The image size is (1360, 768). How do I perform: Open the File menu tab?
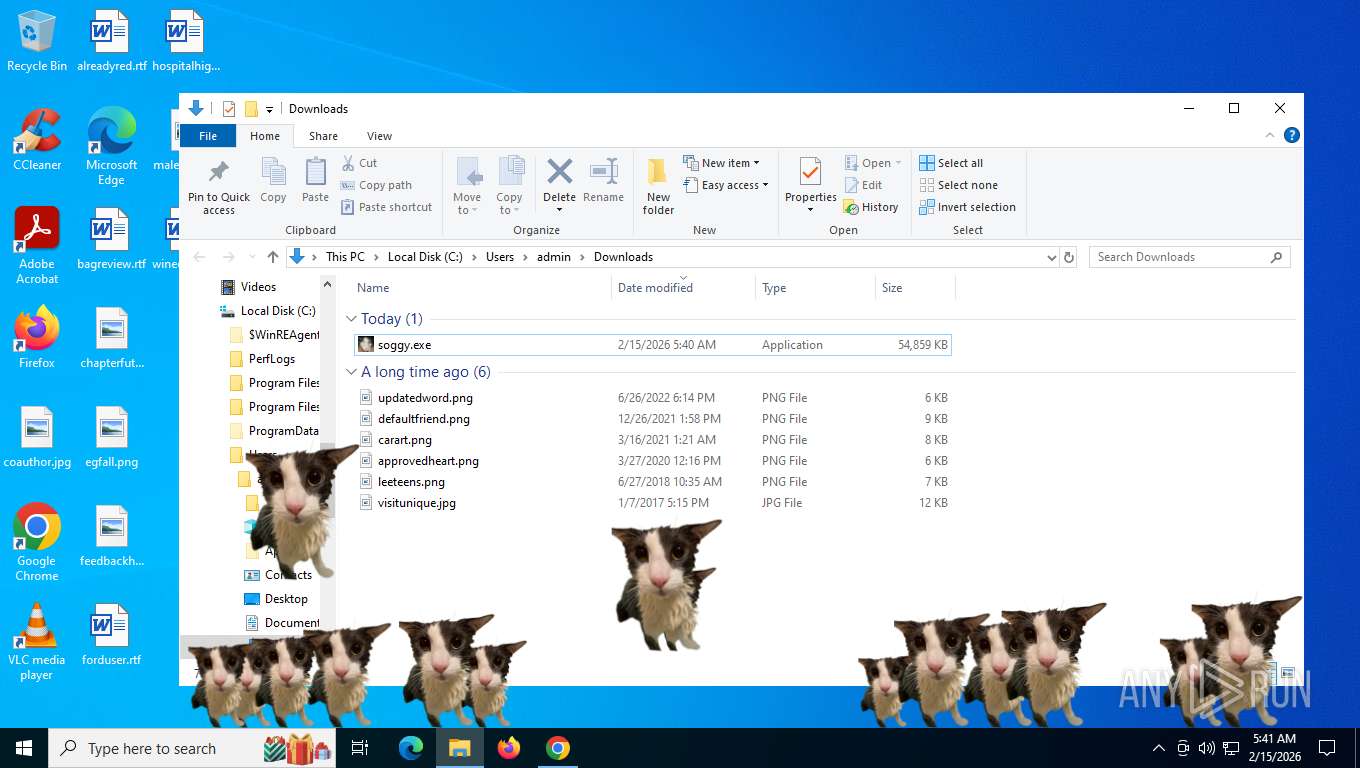[x=208, y=136]
